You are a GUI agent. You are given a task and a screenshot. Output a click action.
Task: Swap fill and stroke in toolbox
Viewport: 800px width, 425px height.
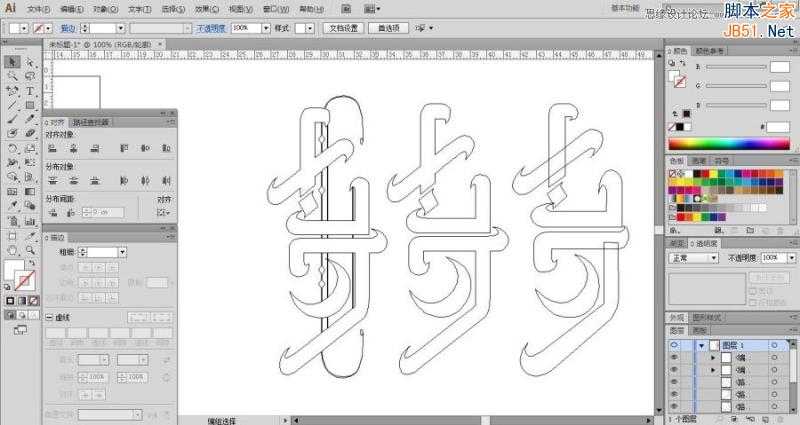click(32, 263)
